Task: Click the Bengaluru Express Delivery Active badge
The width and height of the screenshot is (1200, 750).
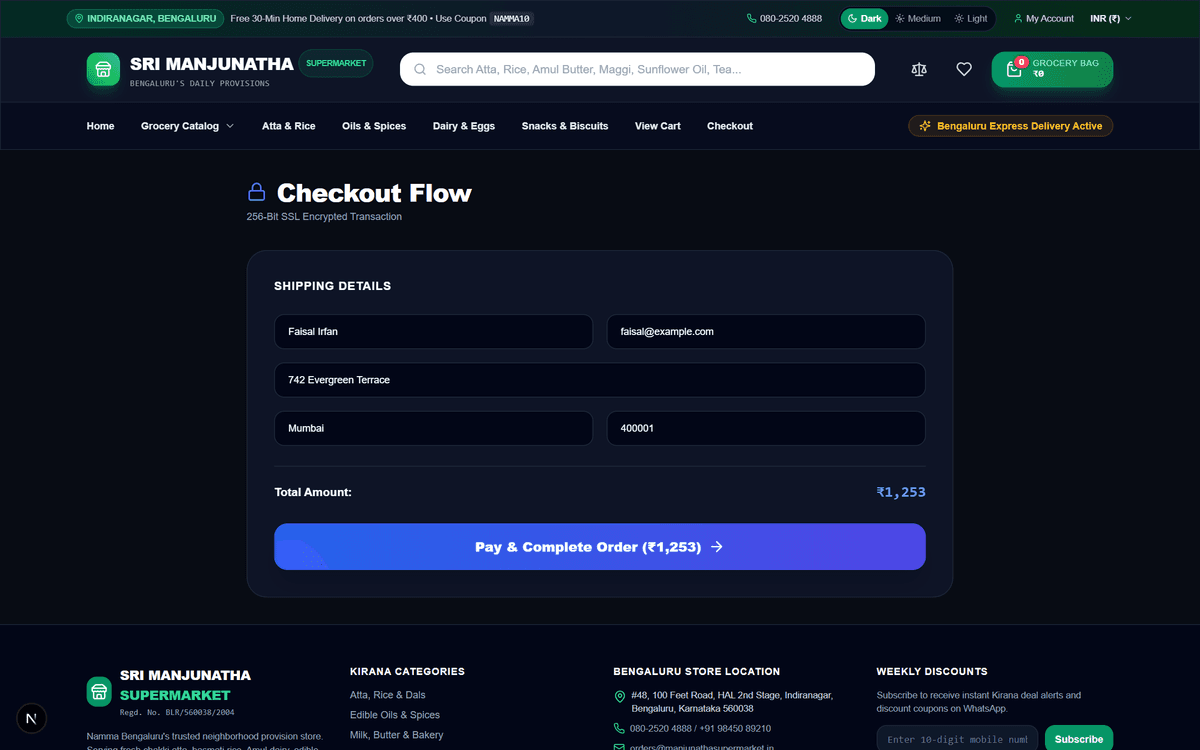Action: (x=1010, y=126)
